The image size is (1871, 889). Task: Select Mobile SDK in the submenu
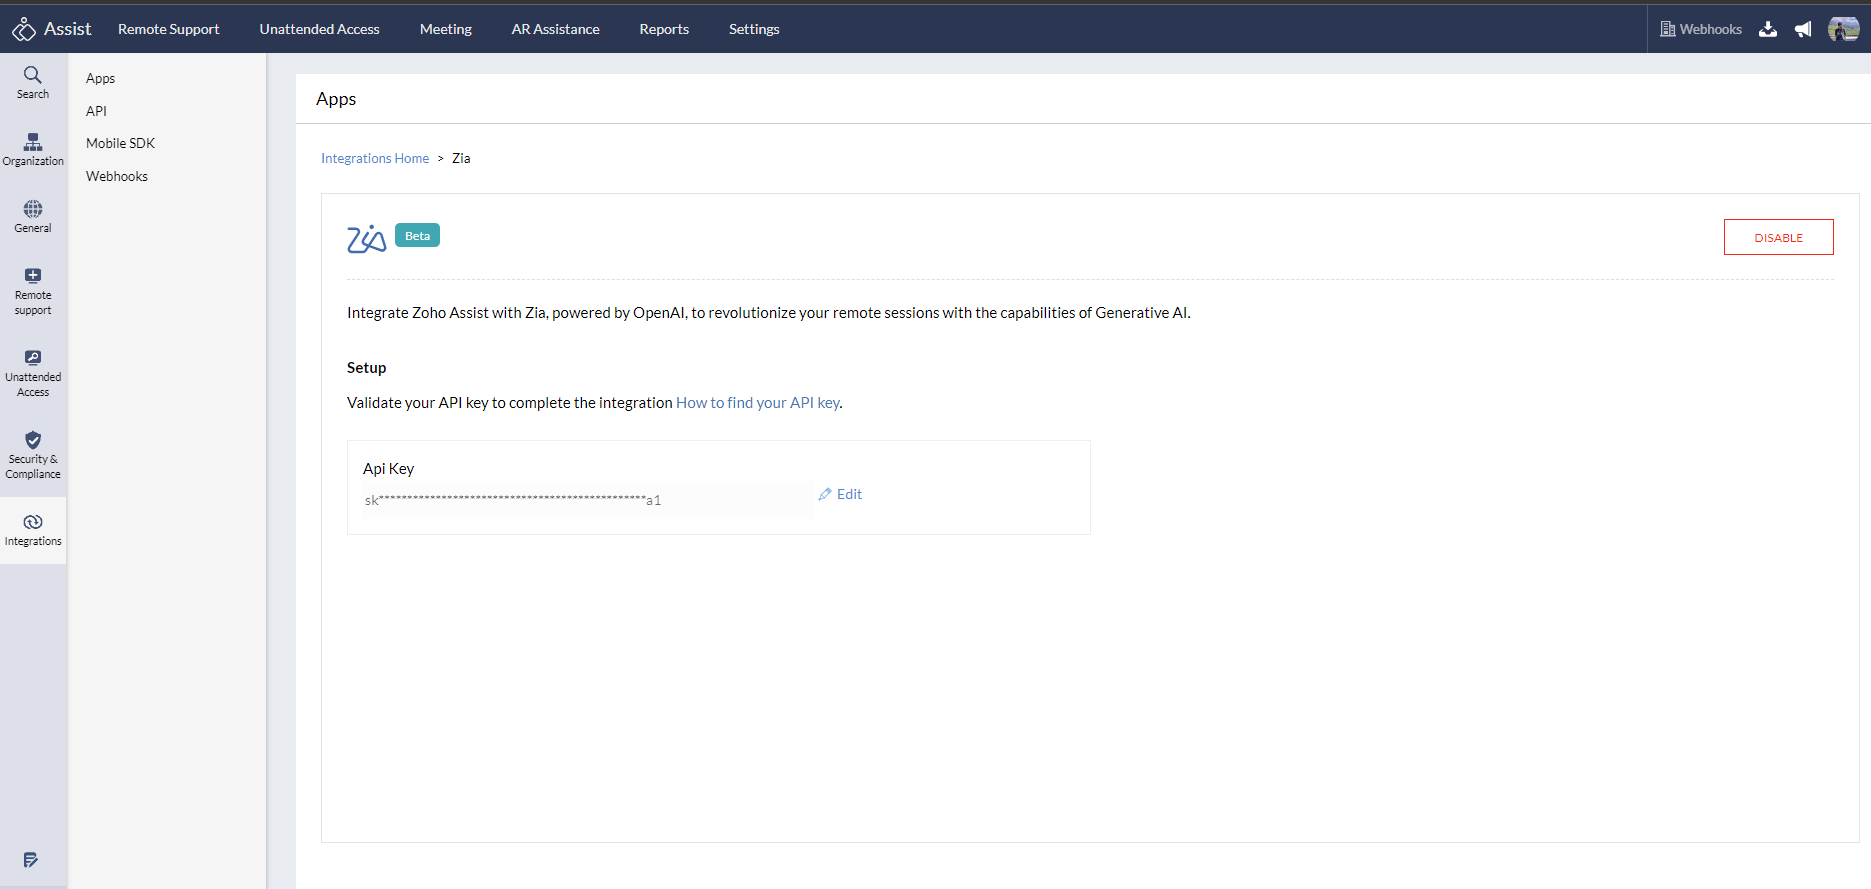pos(120,143)
